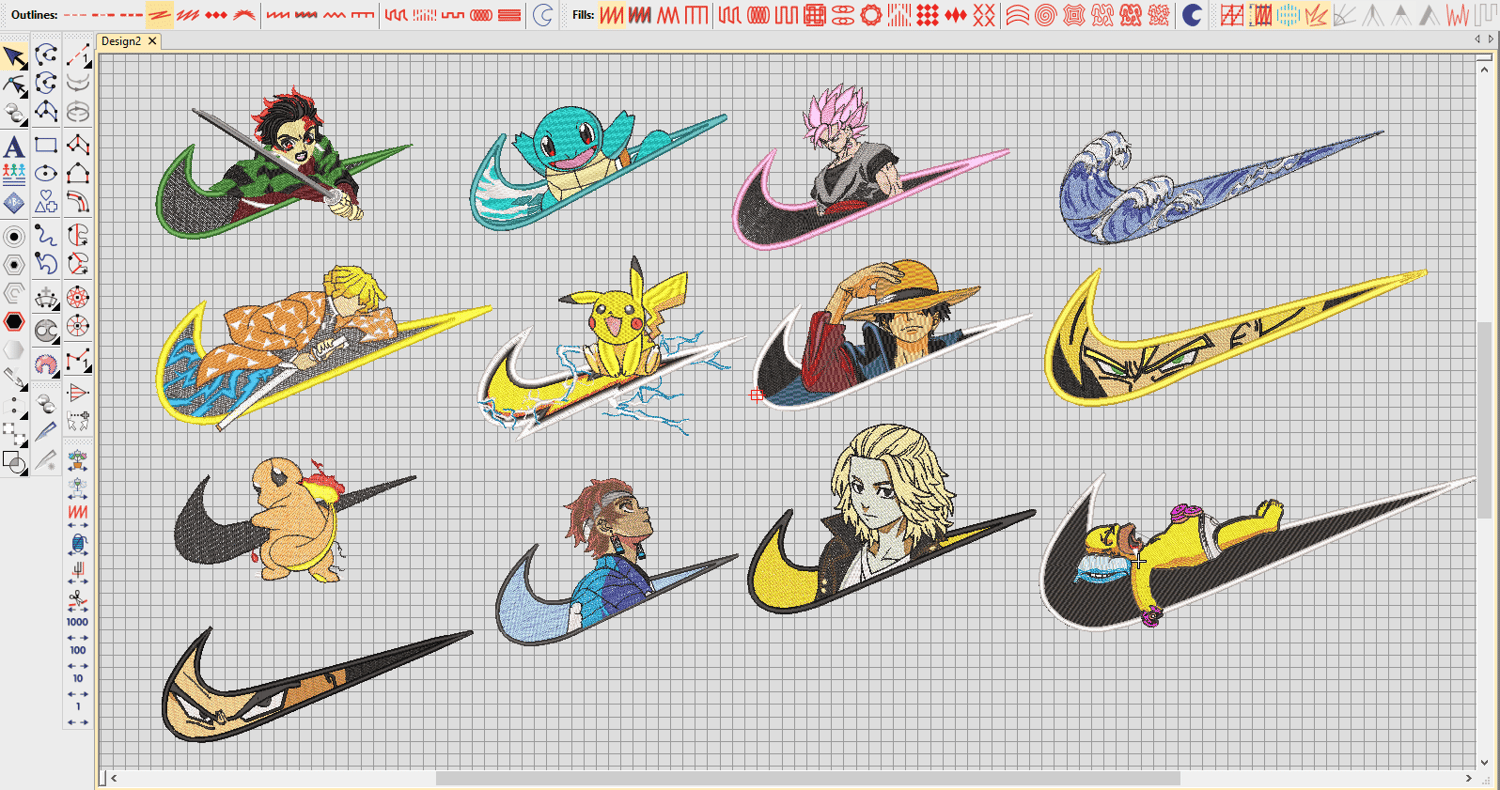Click the vertical scrollbar down arrow
This screenshot has height=790, width=1500.
[x=1484, y=763]
